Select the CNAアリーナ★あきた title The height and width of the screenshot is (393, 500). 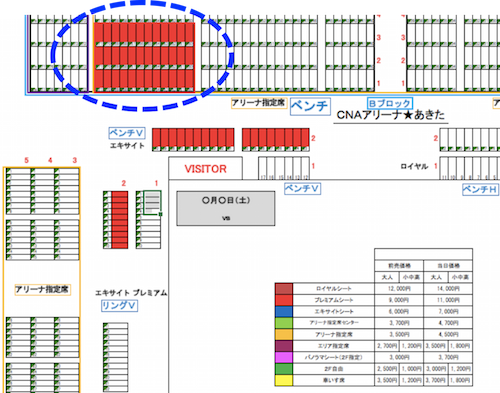(391, 115)
